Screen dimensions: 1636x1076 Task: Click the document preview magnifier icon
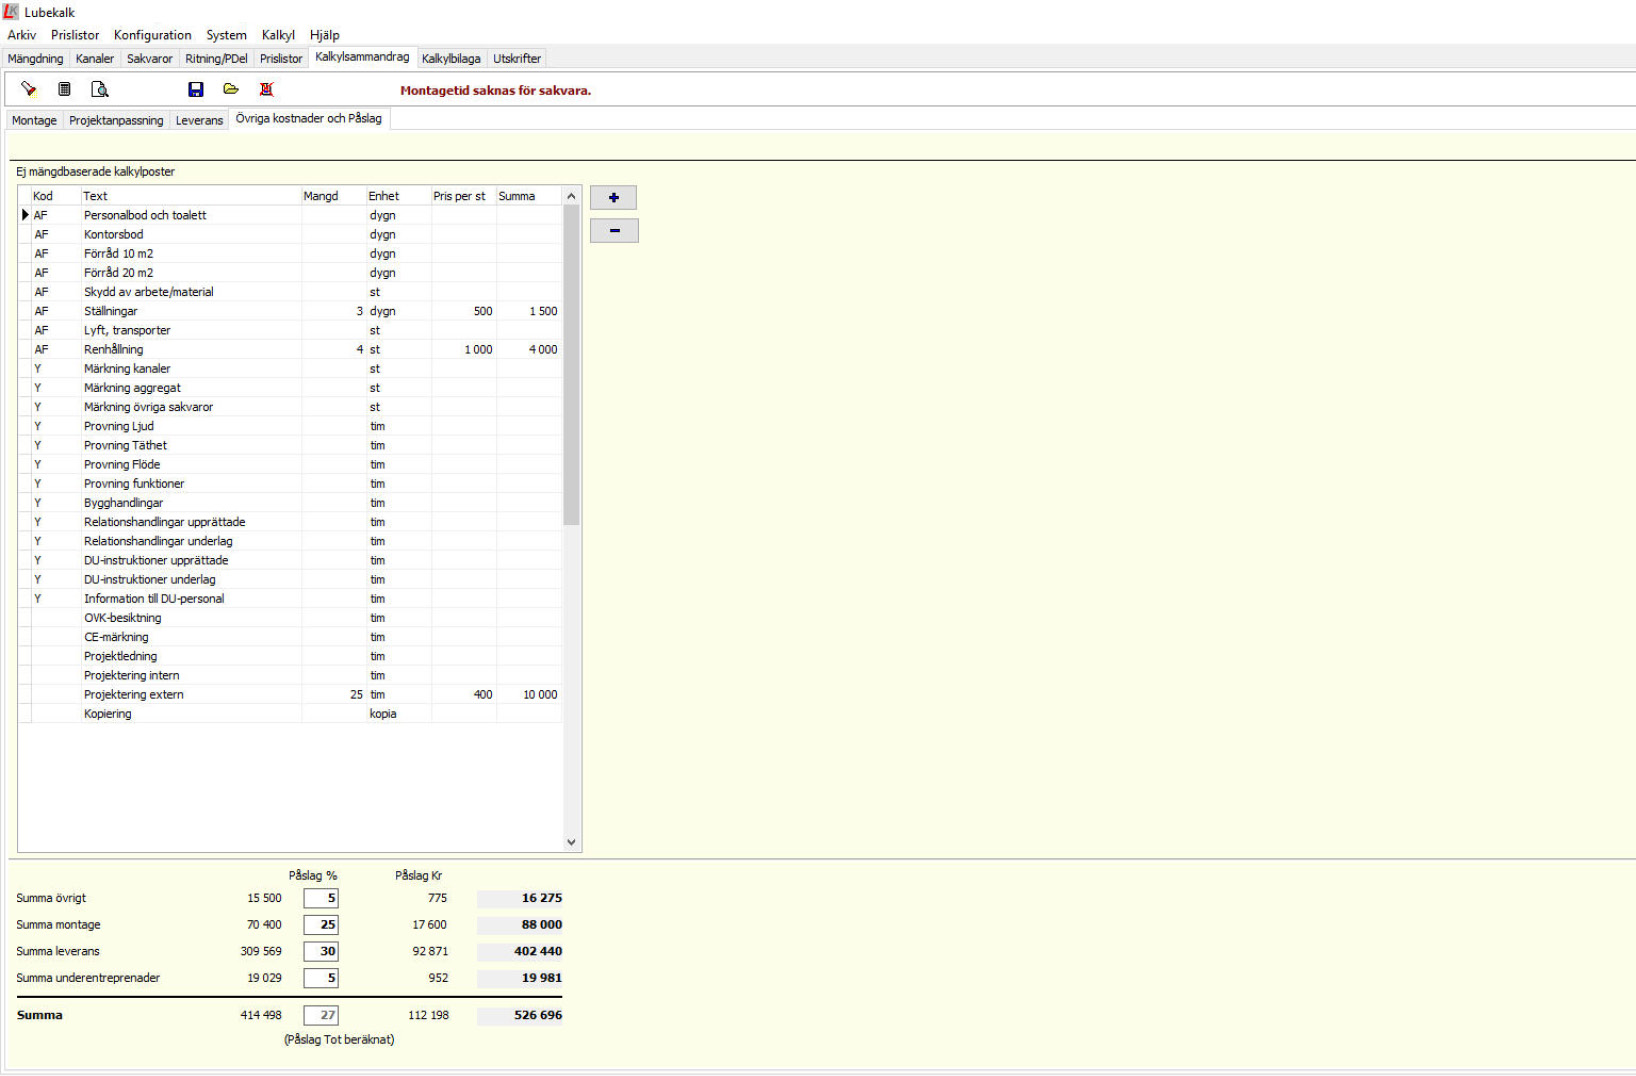[100, 89]
